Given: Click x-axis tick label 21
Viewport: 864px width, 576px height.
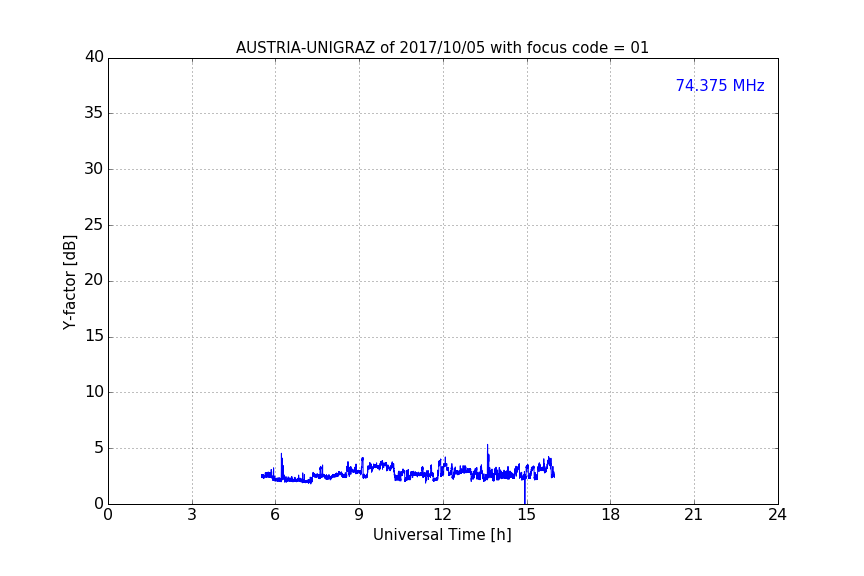Looking at the screenshot, I should [694, 515].
